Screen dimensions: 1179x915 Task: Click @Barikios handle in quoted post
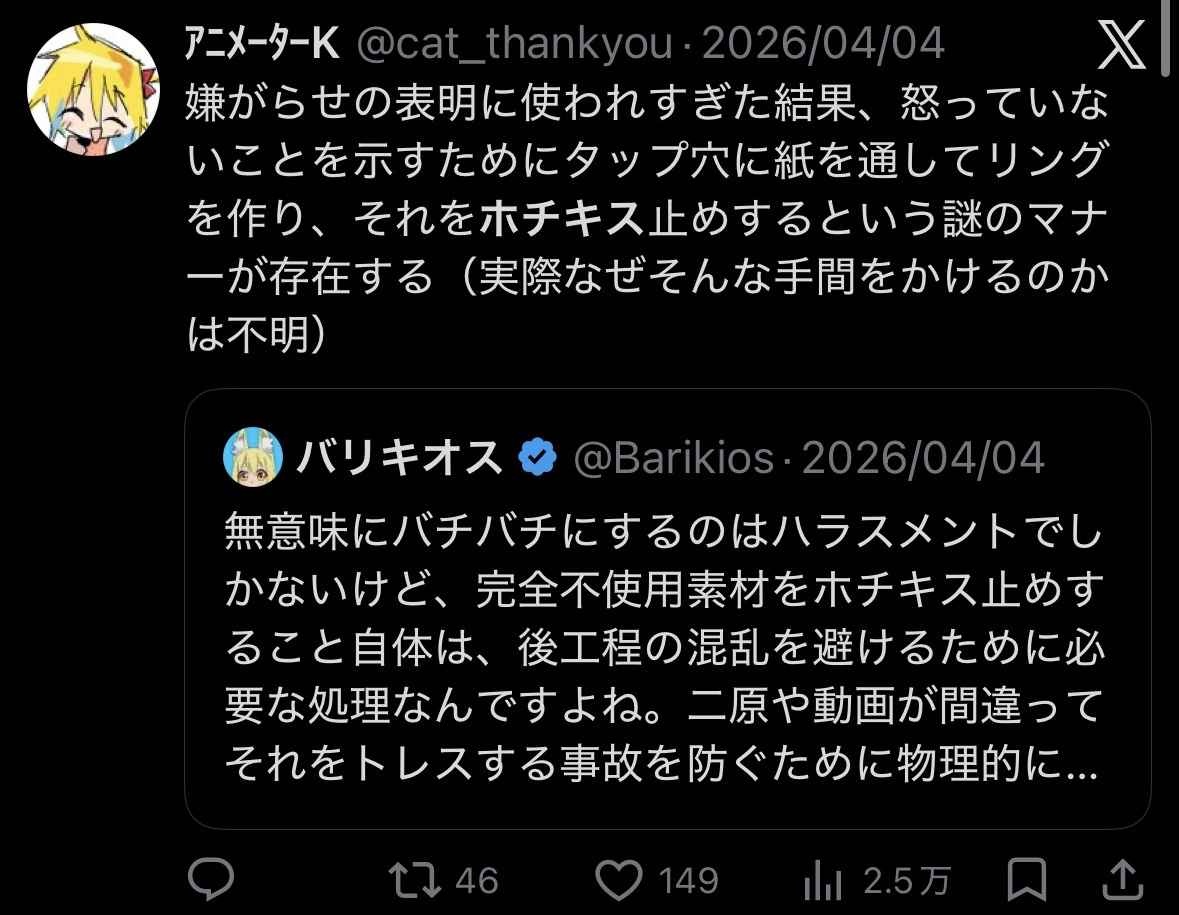[x=673, y=459]
